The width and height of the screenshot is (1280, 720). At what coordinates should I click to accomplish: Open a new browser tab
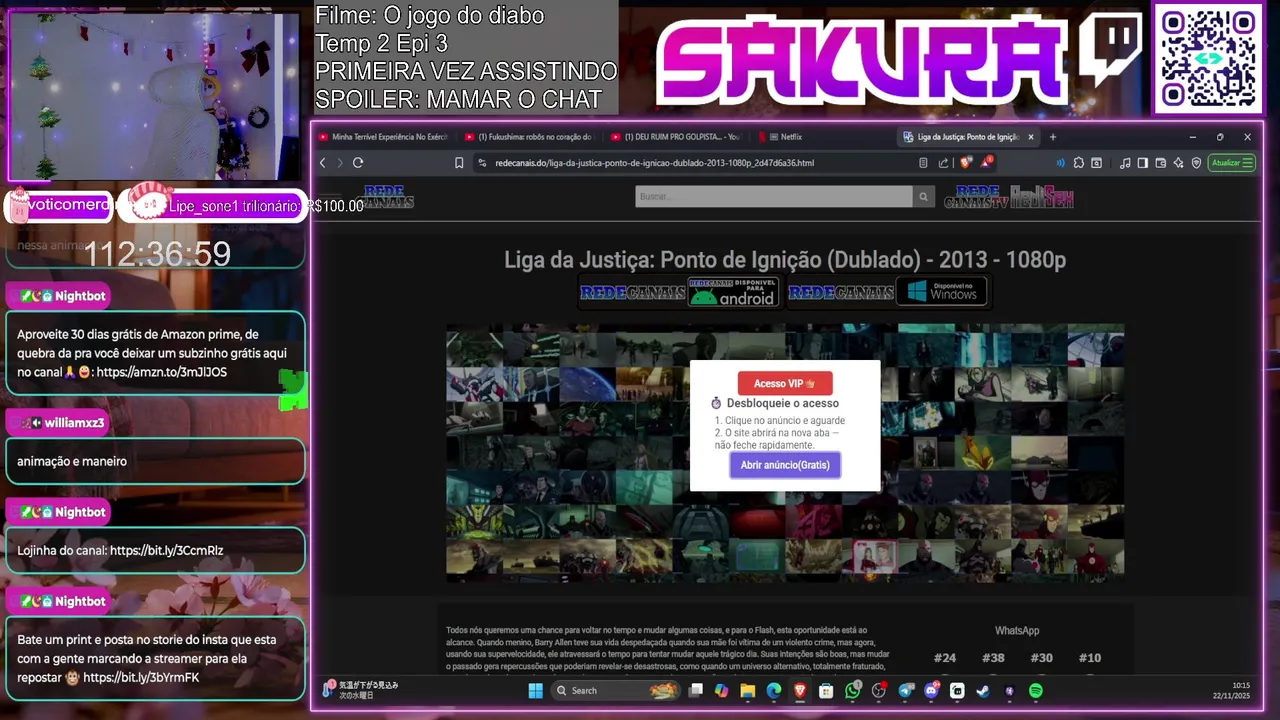(1052, 137)
